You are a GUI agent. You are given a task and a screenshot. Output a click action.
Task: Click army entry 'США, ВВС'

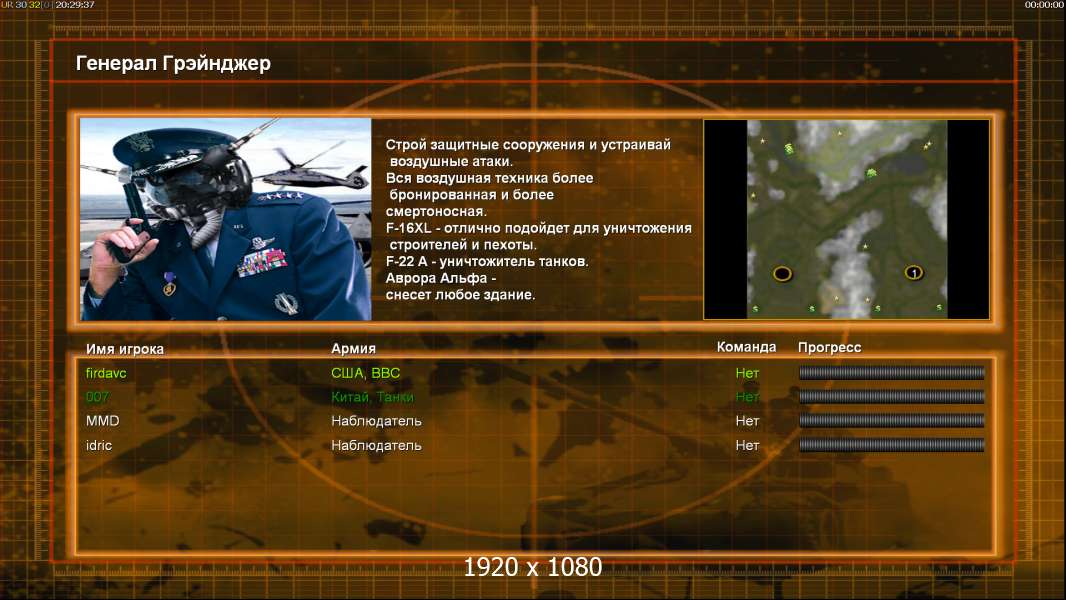click(x=365, y=373)
